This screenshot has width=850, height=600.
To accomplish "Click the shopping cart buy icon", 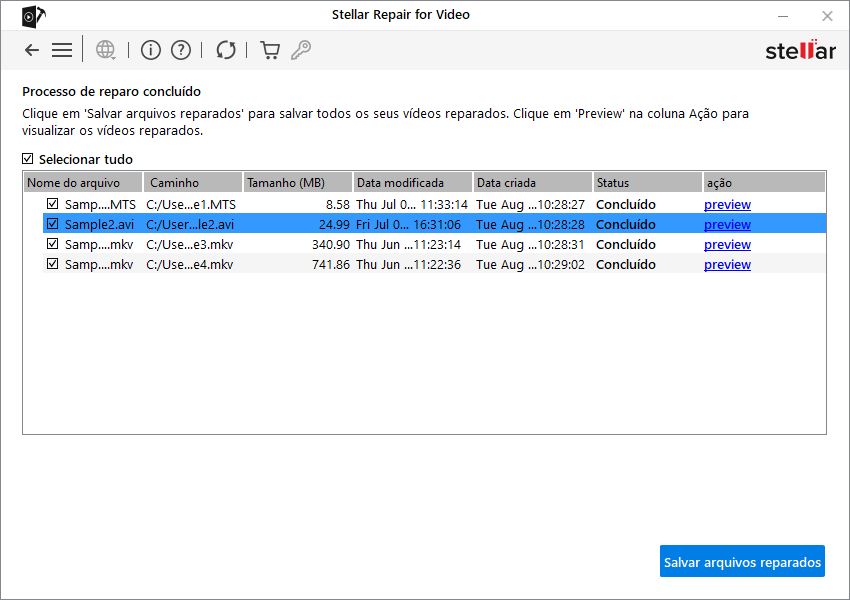I will pyautogui.click(x=270, y=50).
